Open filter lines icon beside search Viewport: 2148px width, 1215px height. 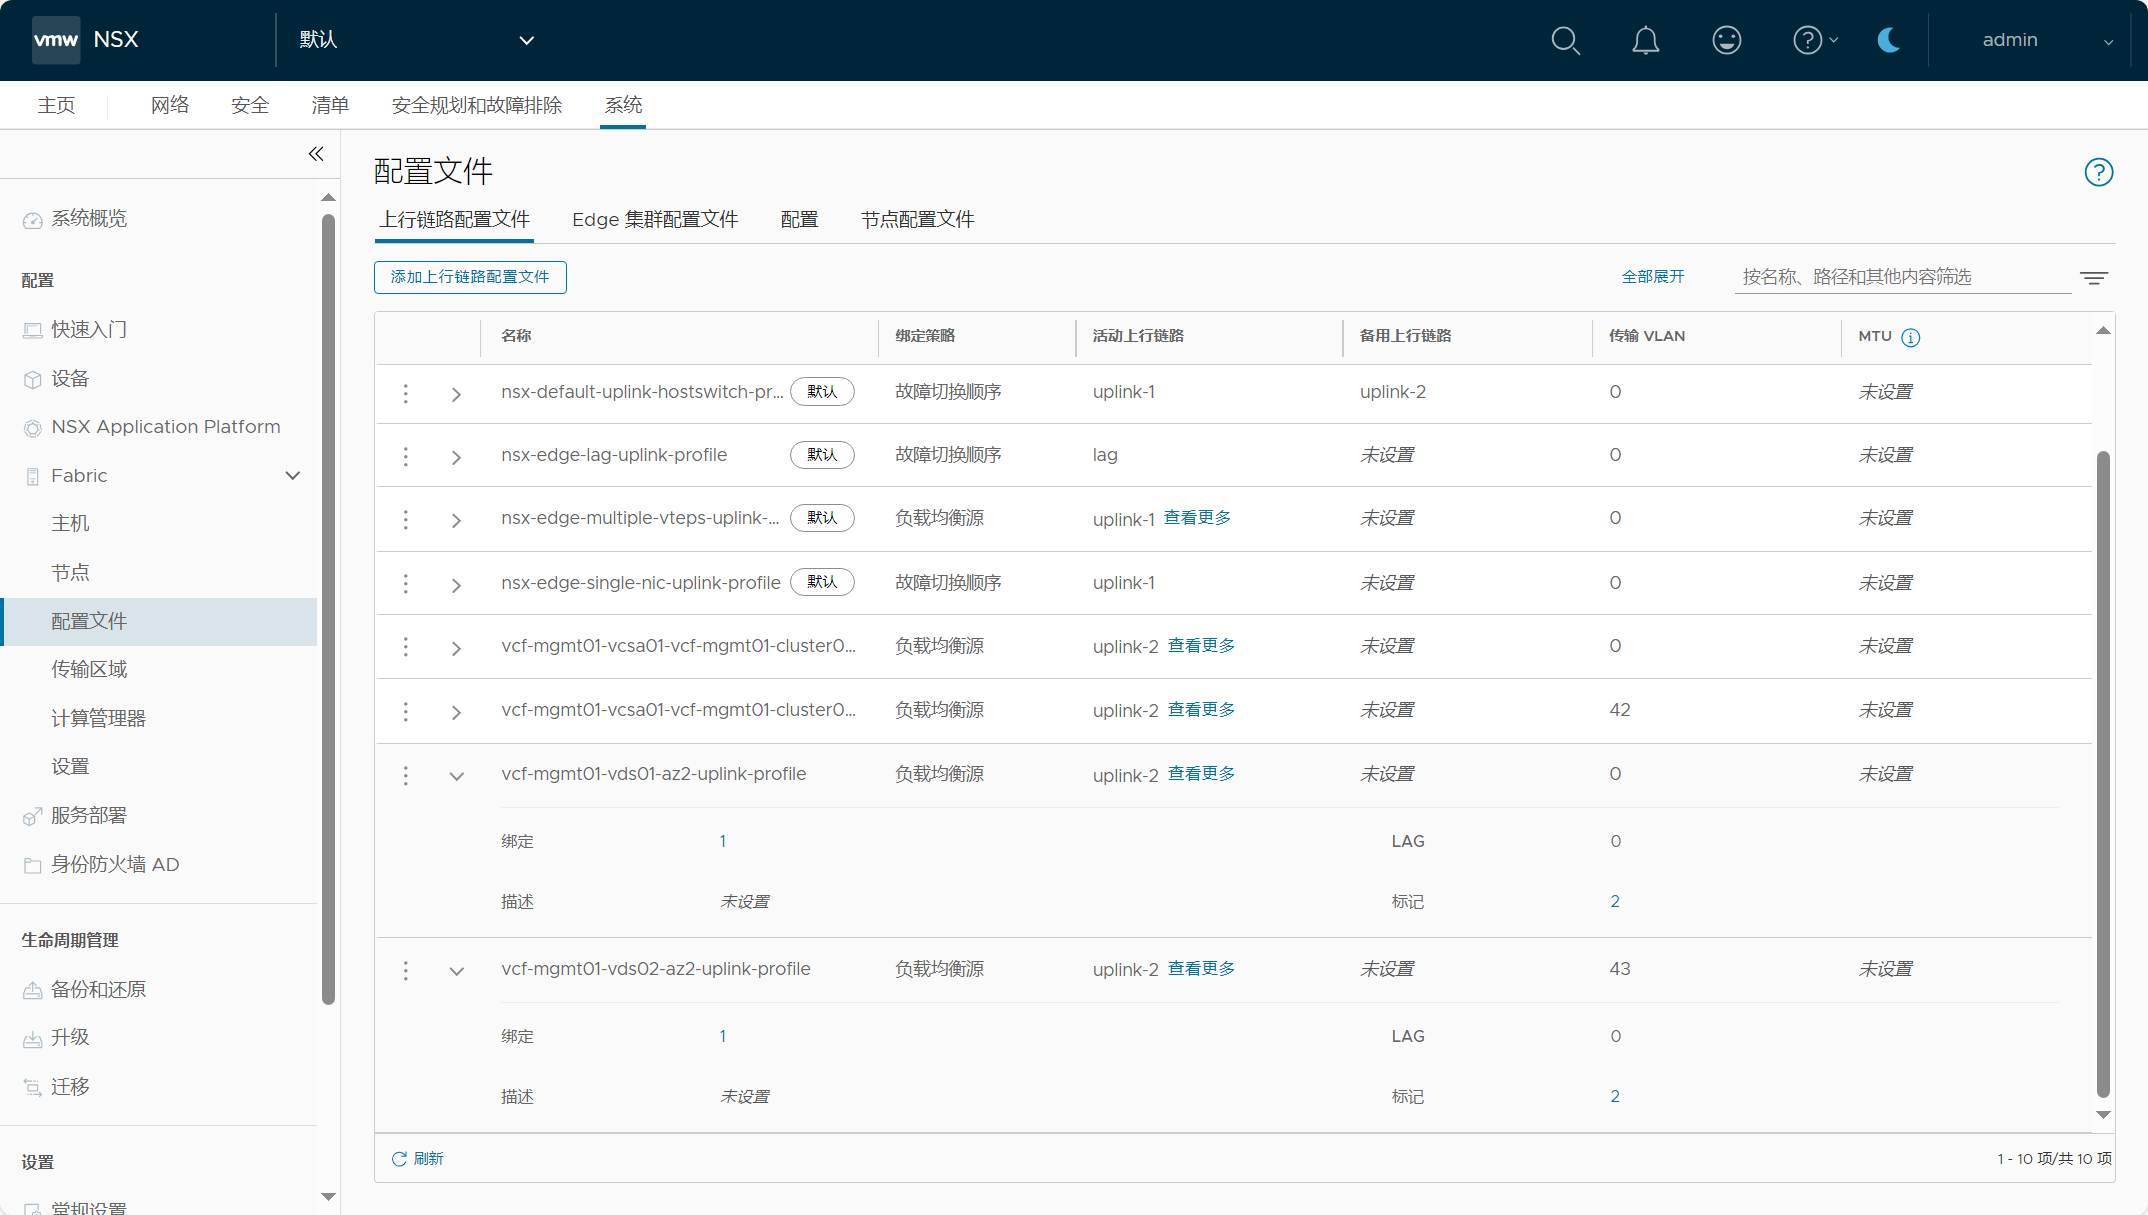pos(2094,278)
